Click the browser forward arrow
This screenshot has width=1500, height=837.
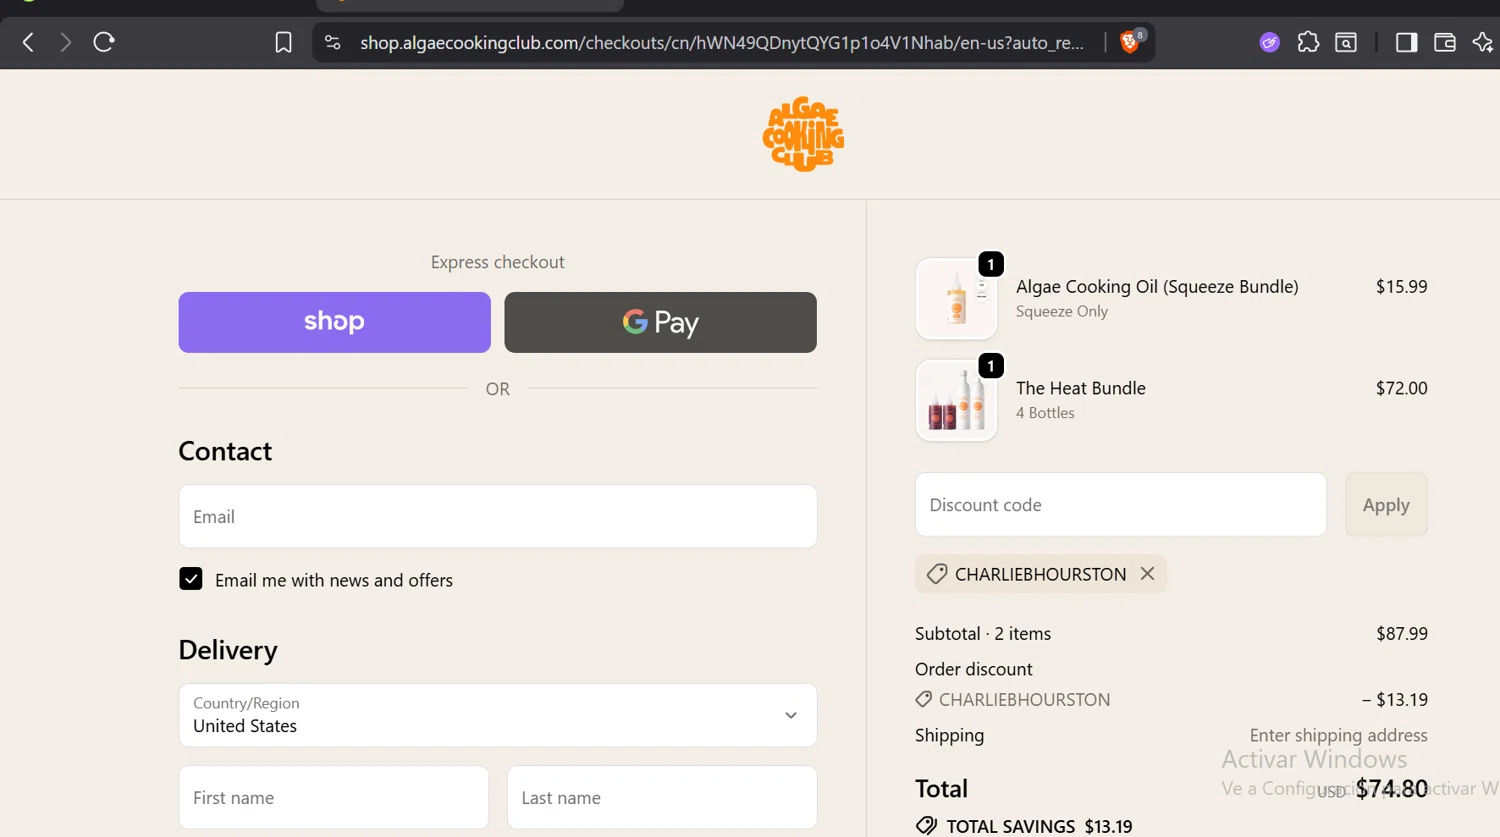(65, 42)
